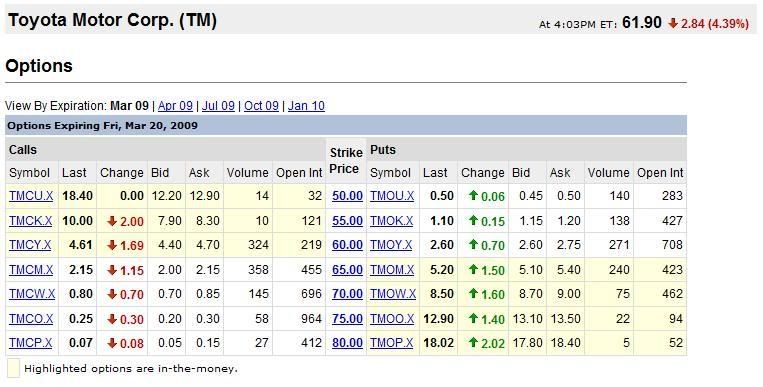Open call option TMCK.X
763x387 pixels.
(x=31, y=221)
